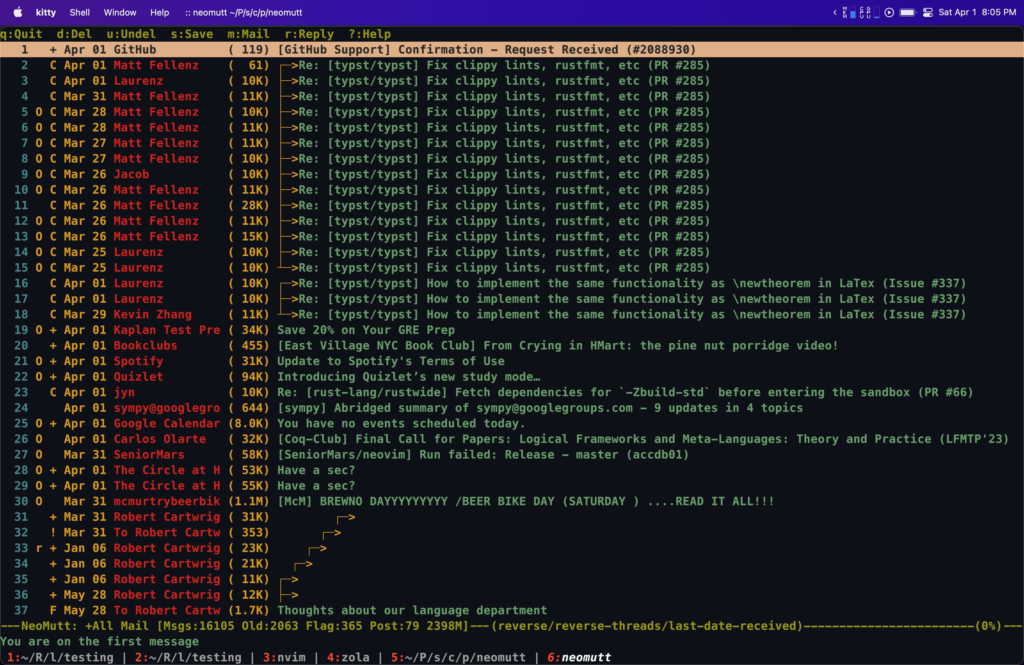This screenshot has width=1024, height=665.
Task: Select Google Calendar no events message
Action: 512,423
